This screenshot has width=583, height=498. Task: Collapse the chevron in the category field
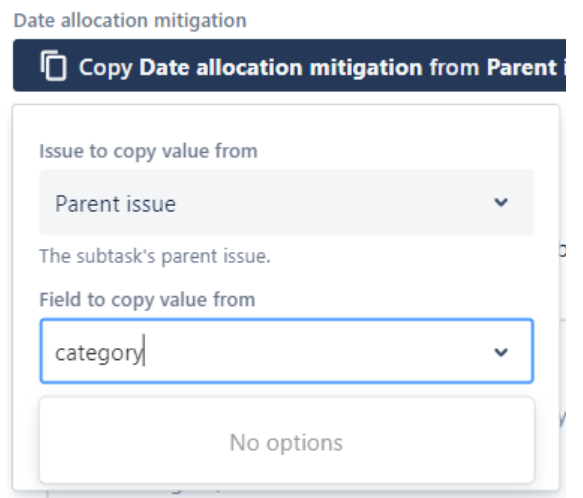coord(501,352)
